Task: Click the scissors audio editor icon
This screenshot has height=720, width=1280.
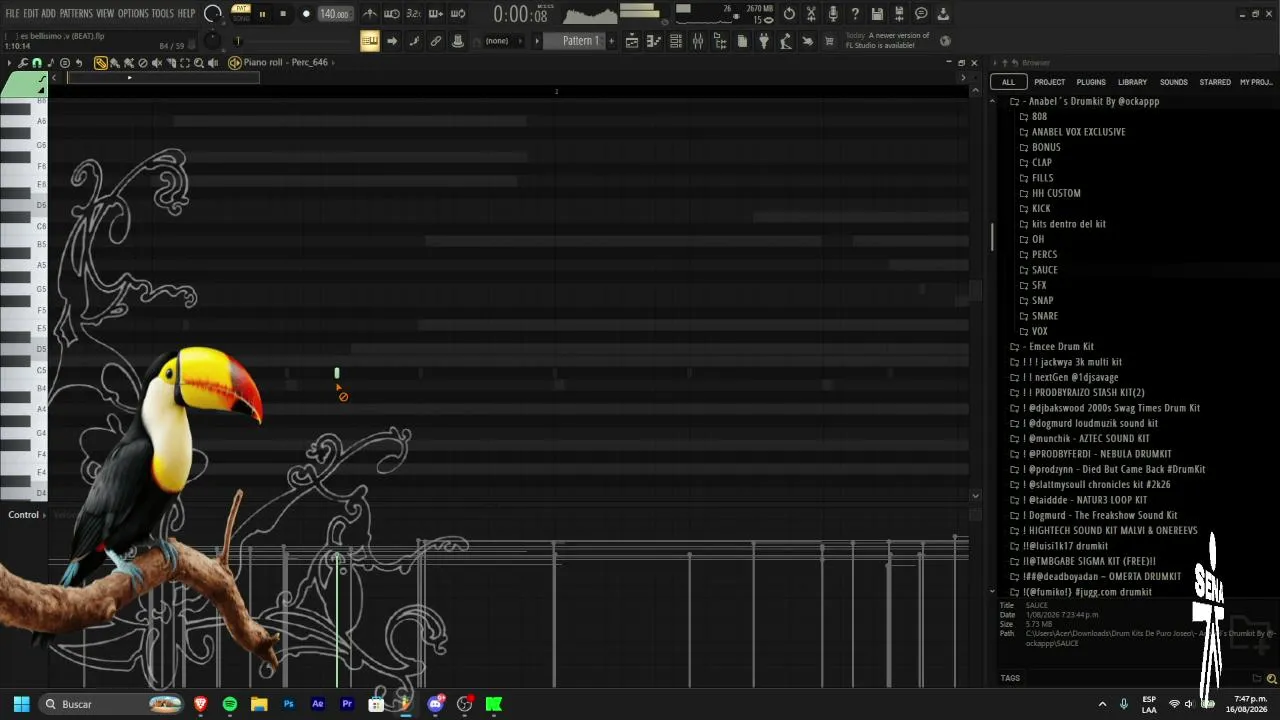Action: [x=811, y=14]
